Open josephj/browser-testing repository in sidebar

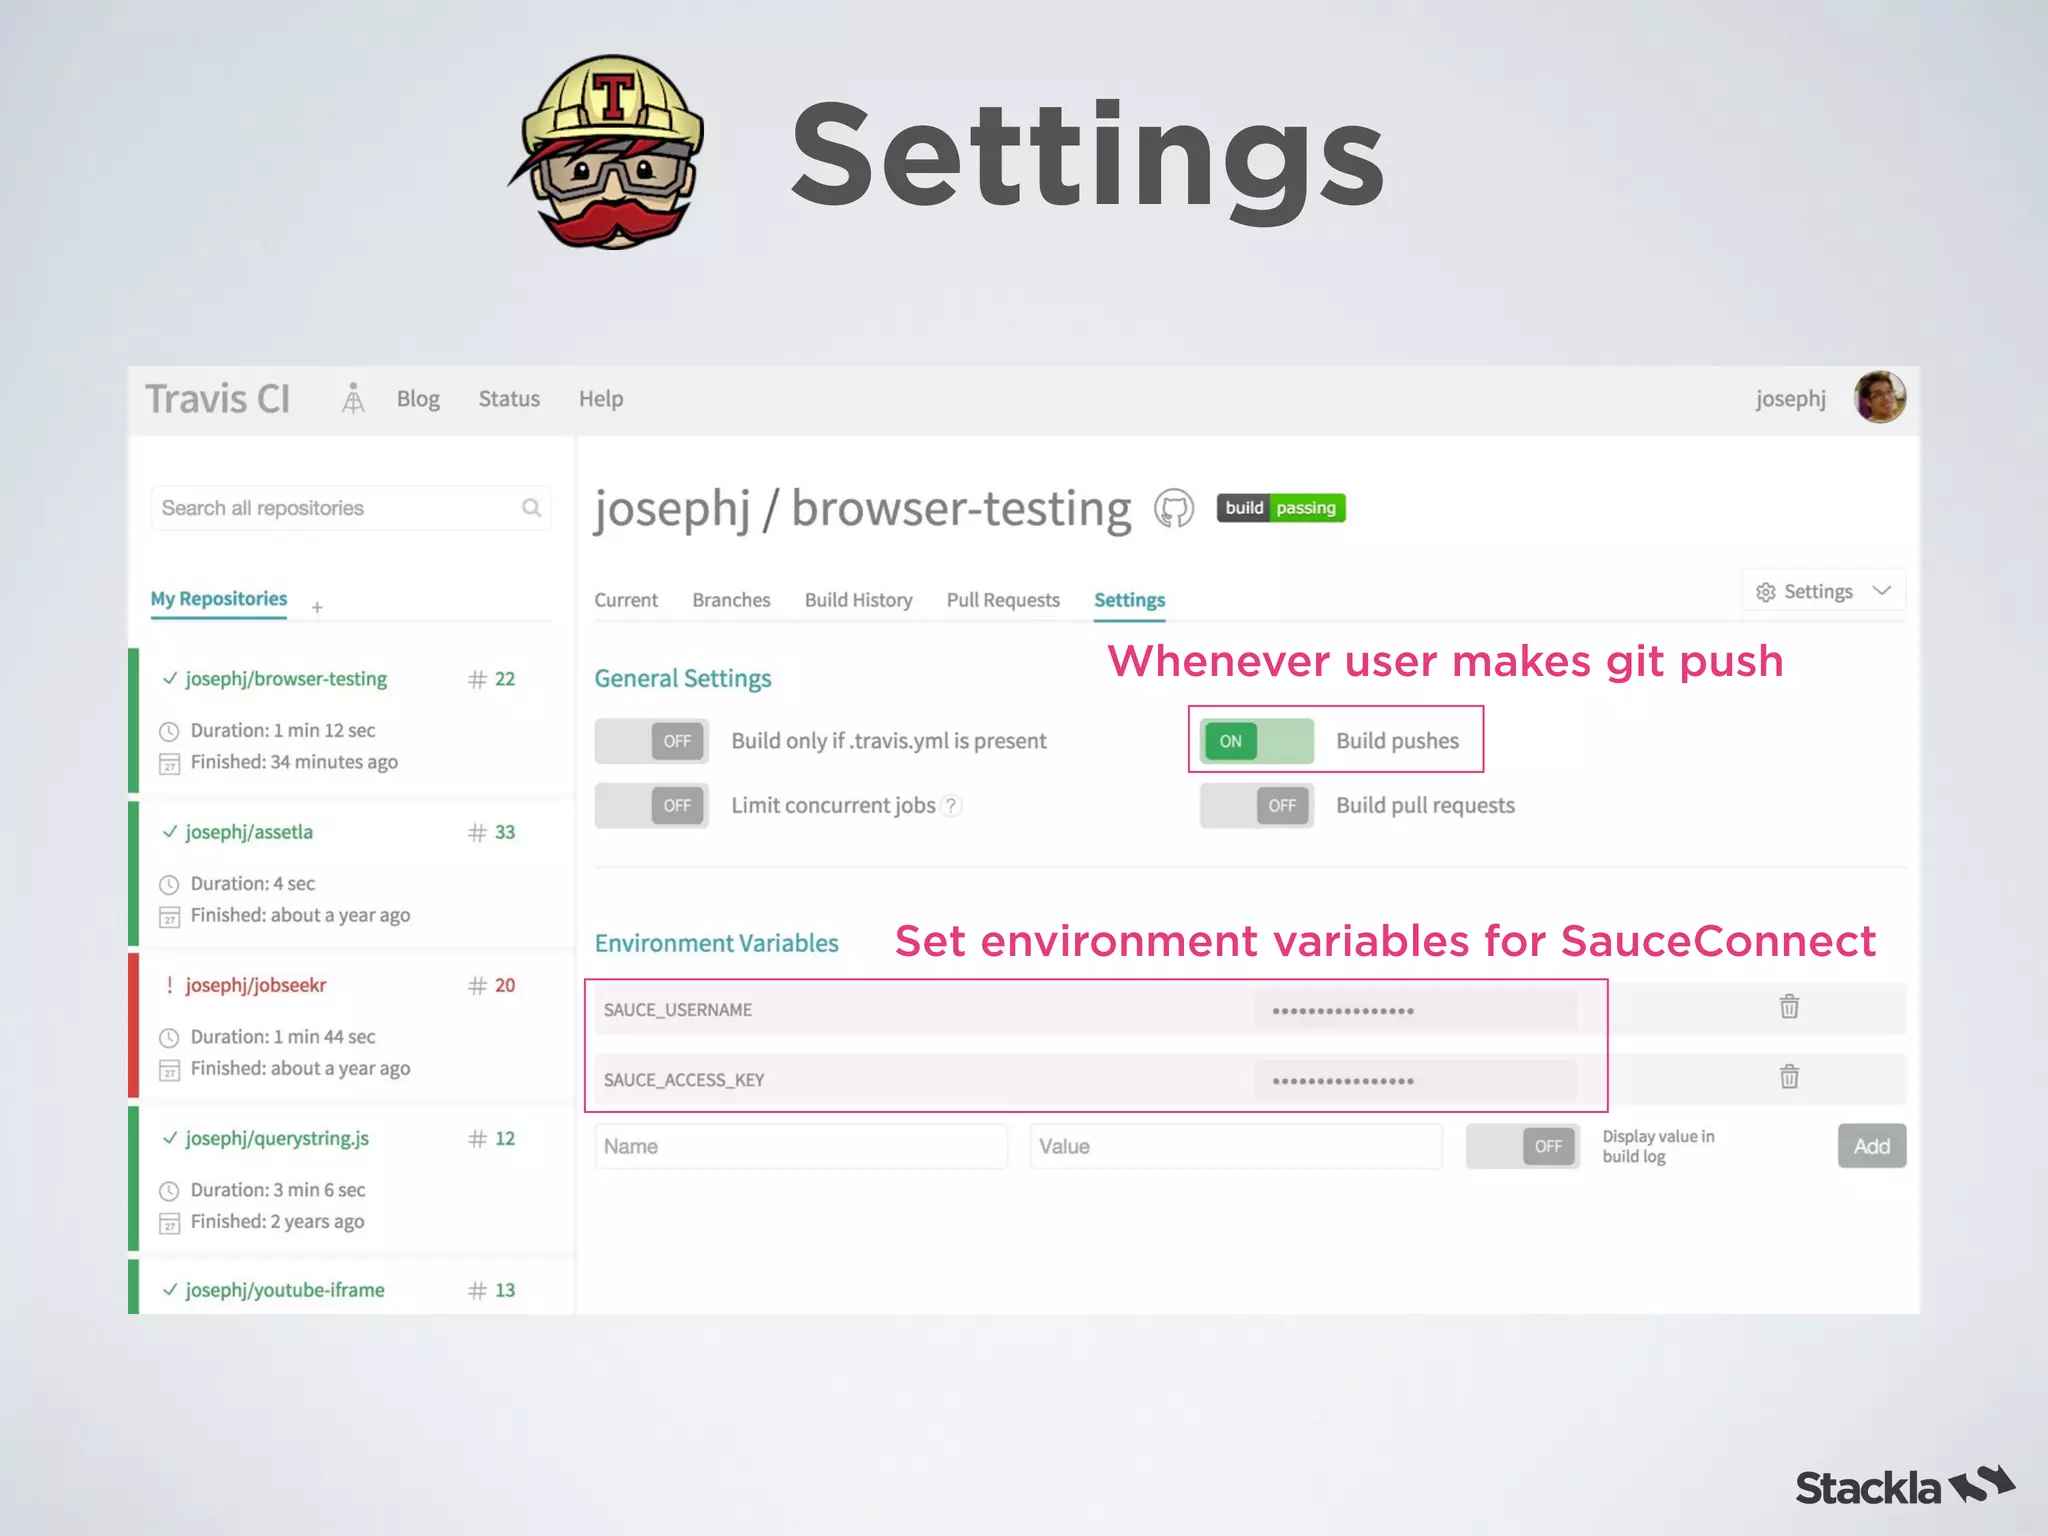[286, 679]
